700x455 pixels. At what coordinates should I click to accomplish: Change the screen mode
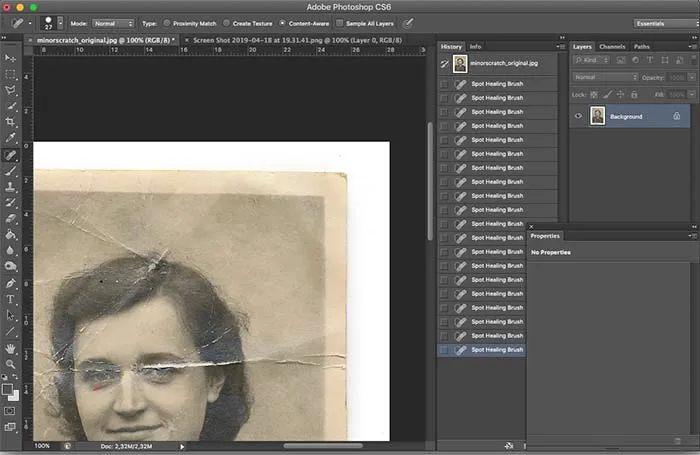10,427
